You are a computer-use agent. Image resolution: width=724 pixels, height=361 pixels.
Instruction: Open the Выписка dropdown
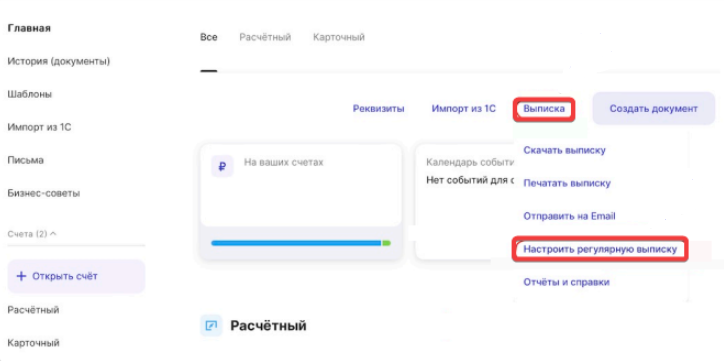pos(544,109)
